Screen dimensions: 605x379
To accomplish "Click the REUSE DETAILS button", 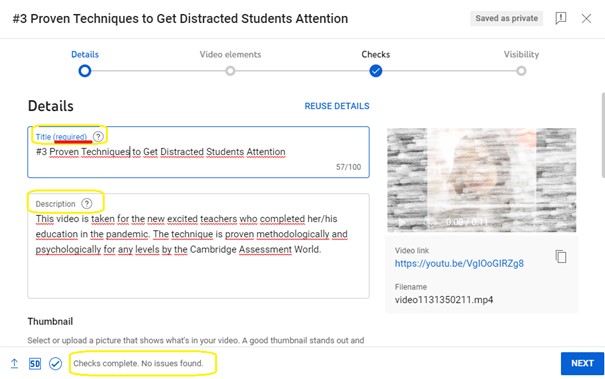I will click(337, 106).
